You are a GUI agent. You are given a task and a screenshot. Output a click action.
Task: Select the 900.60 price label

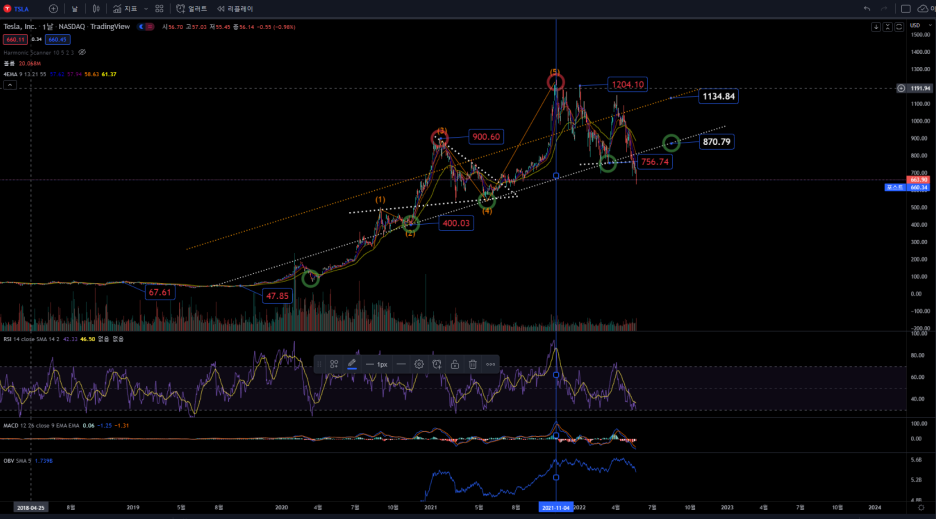tap(486, 137)
